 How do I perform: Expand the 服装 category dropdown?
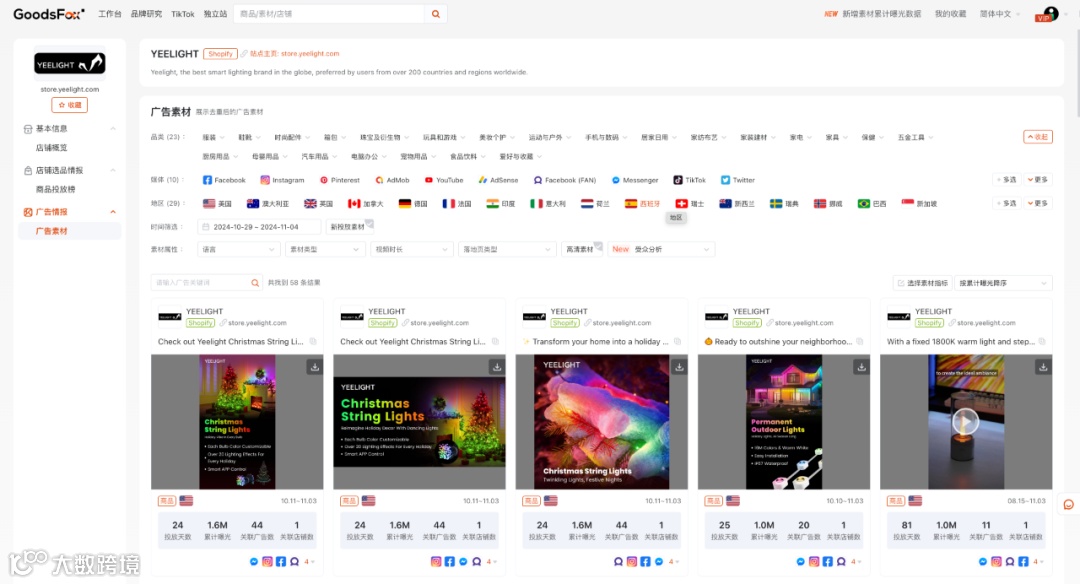[x=213, y=138]
